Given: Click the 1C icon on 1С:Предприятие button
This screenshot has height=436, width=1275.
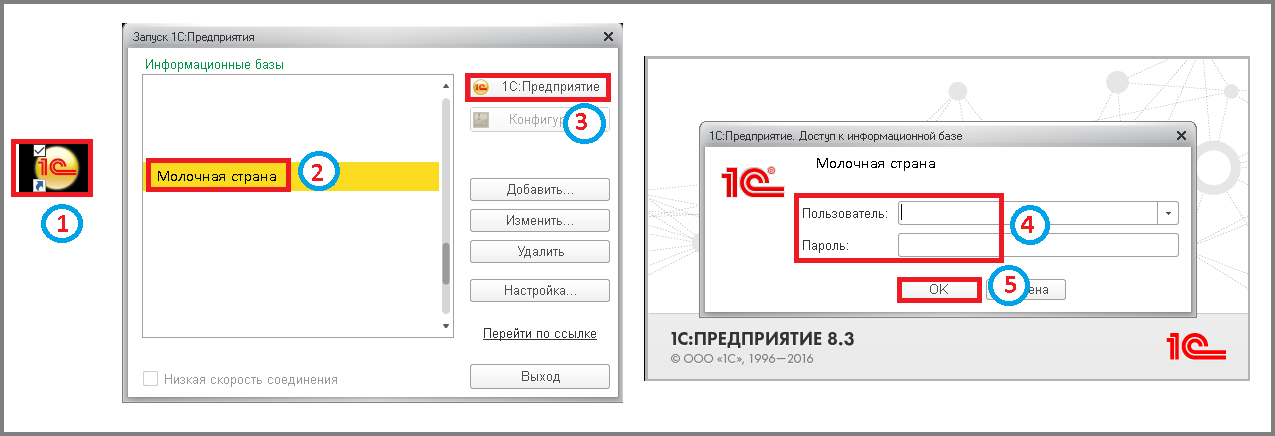Looking at the screenshot, I should click(x=481, y=88).
